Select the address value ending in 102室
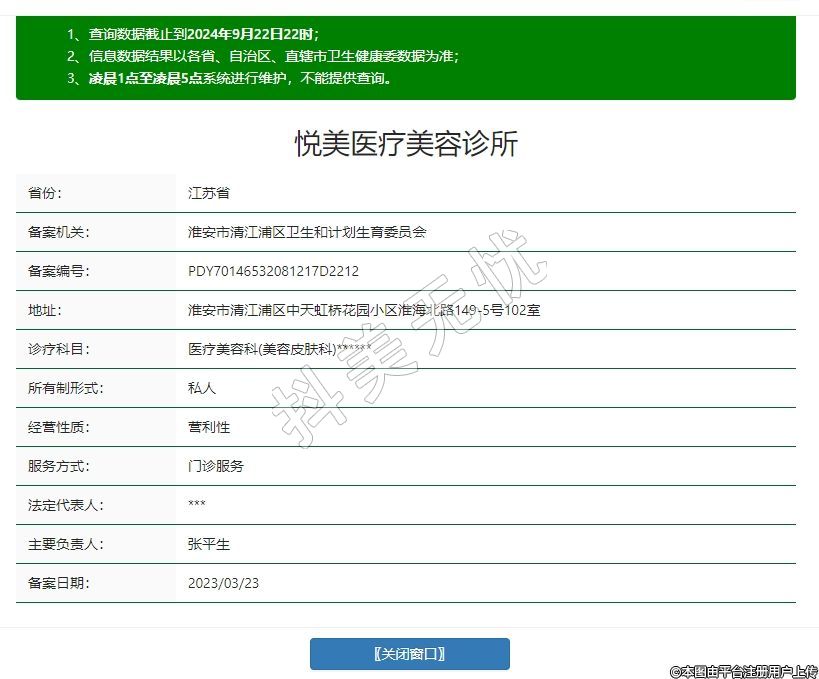Screen dimensions: 819x679 point(364,310)
